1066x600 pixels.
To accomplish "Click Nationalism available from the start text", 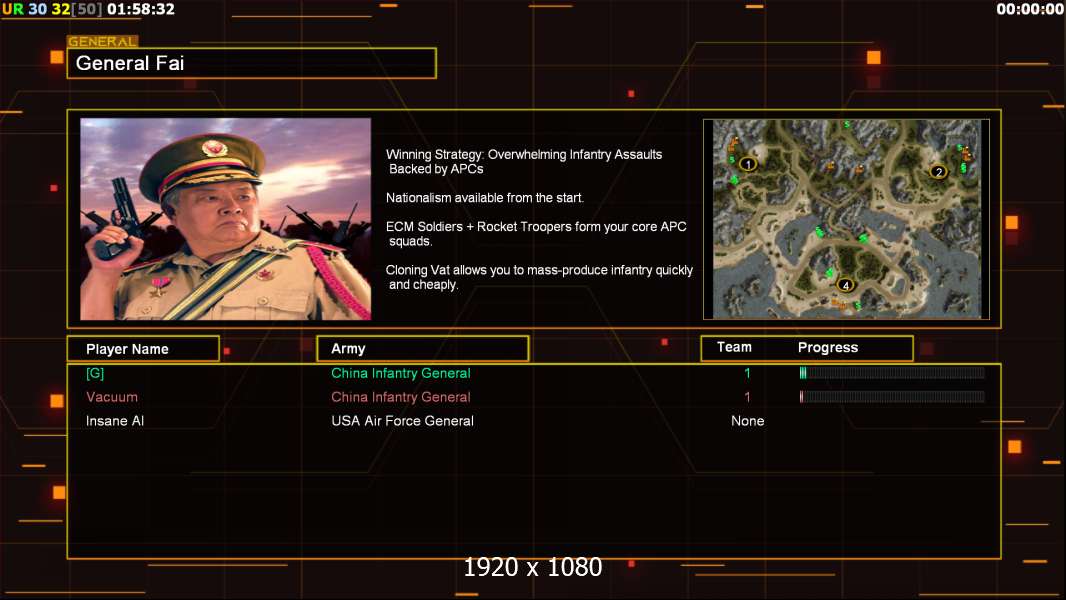I will coord(485,198).
